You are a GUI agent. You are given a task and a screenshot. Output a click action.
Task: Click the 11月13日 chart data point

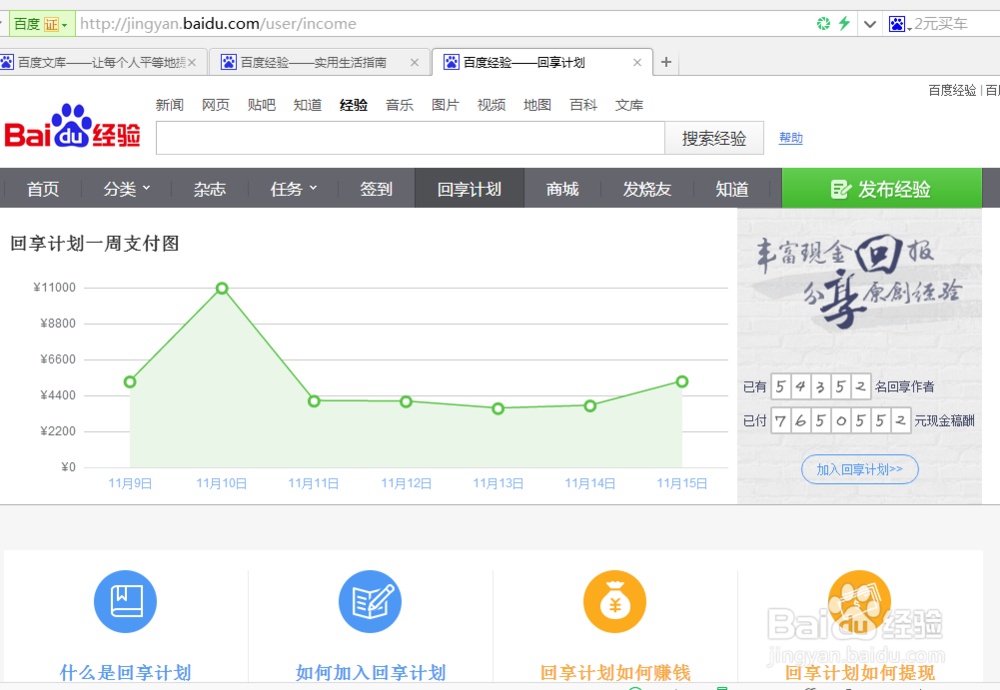[498, 408]
